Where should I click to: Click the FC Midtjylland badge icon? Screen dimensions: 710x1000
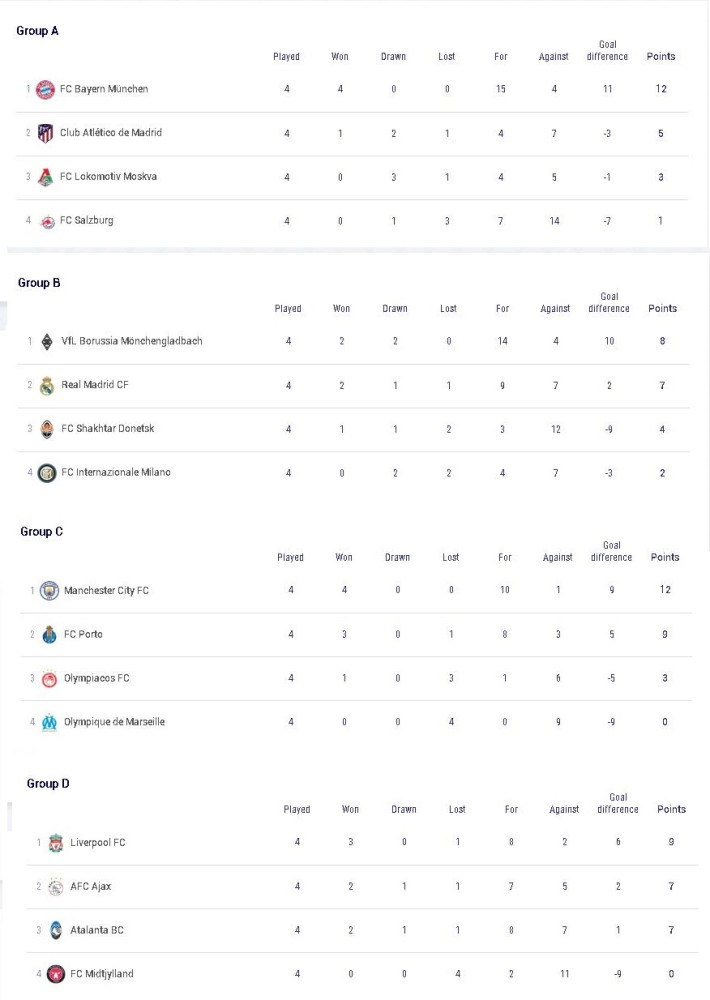tap(56, 974)
